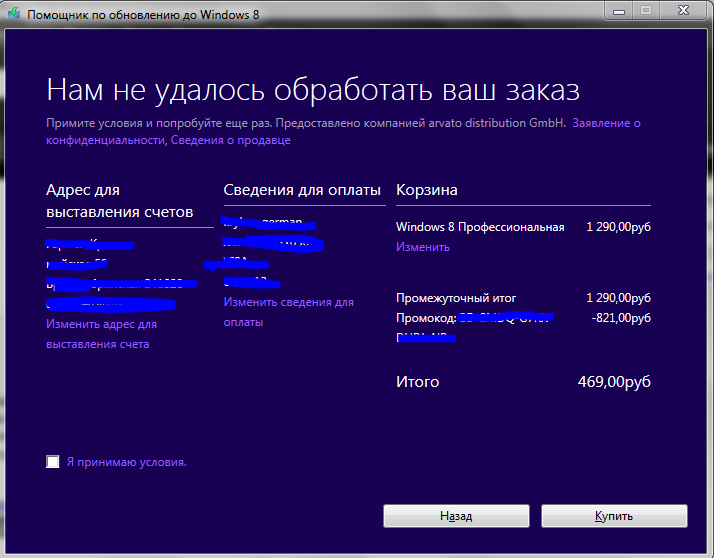Click the Назад button
This screenshot has height=558, width=714.
456,516
